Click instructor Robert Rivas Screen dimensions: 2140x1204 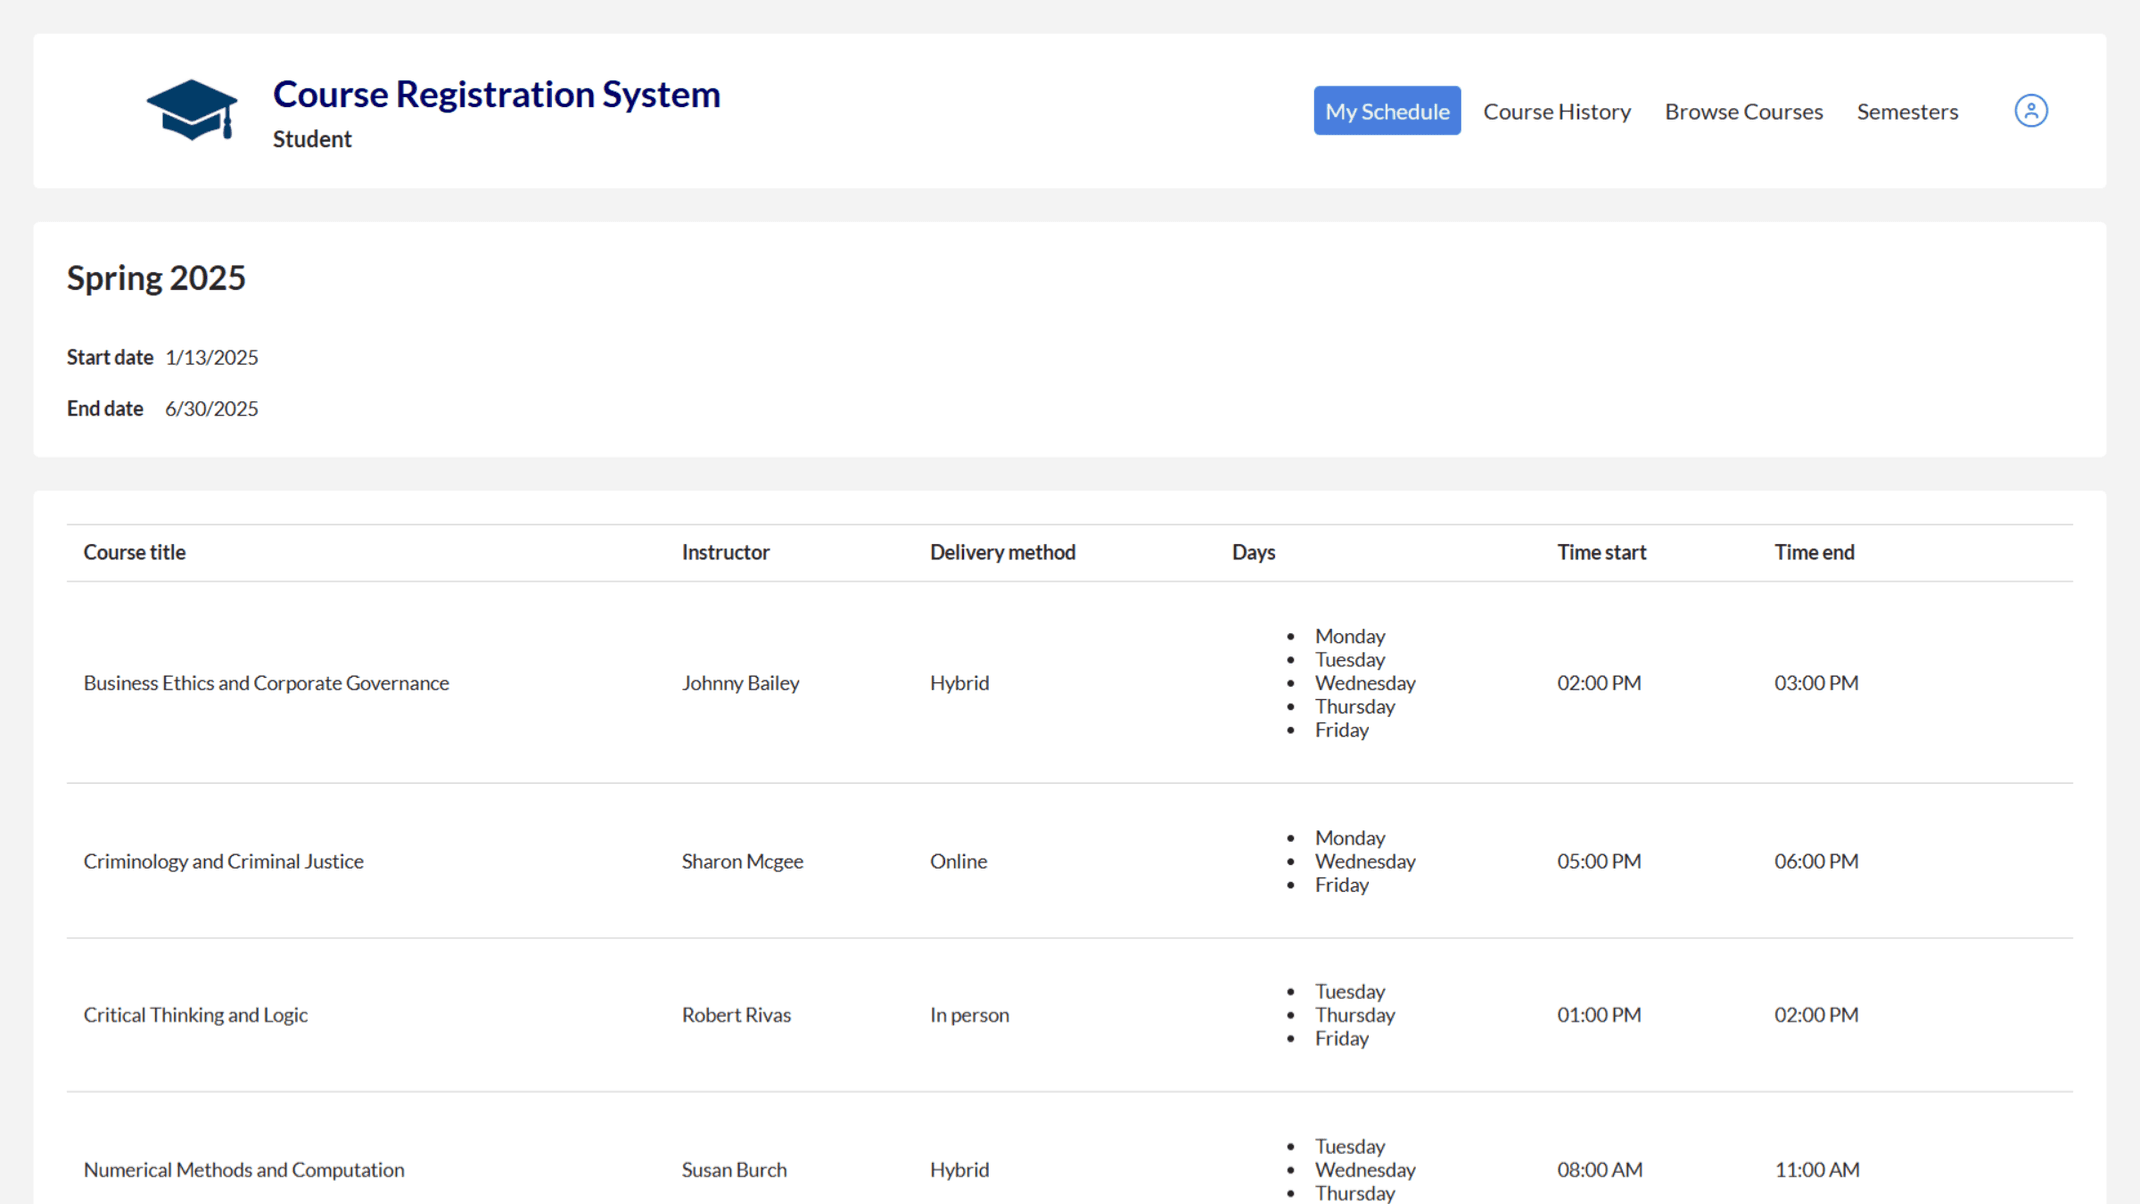tap(736, 1015)
